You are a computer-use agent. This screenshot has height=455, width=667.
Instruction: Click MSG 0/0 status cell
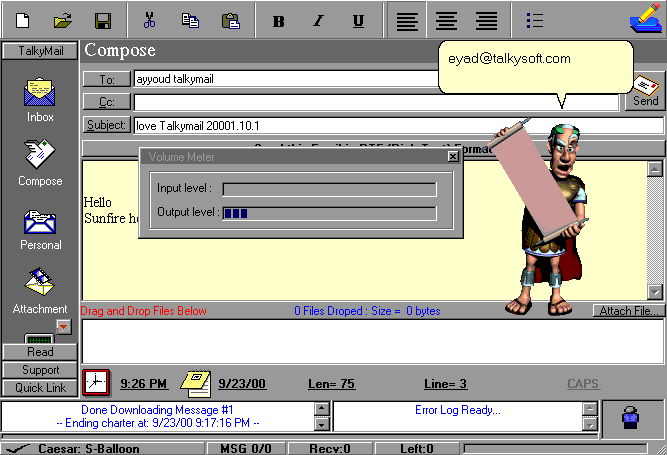coord(246,449)
